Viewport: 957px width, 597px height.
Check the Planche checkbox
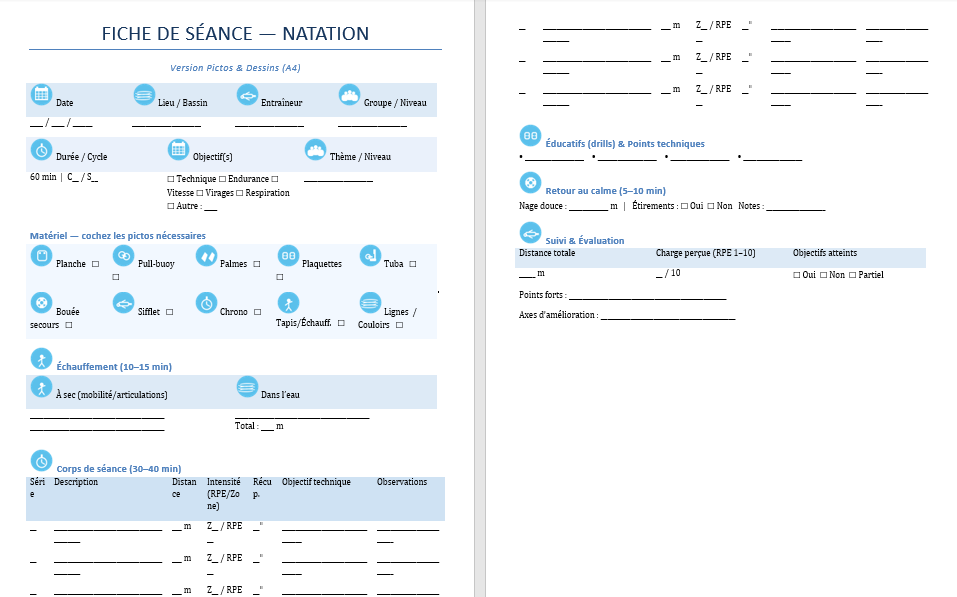[95, 264]
